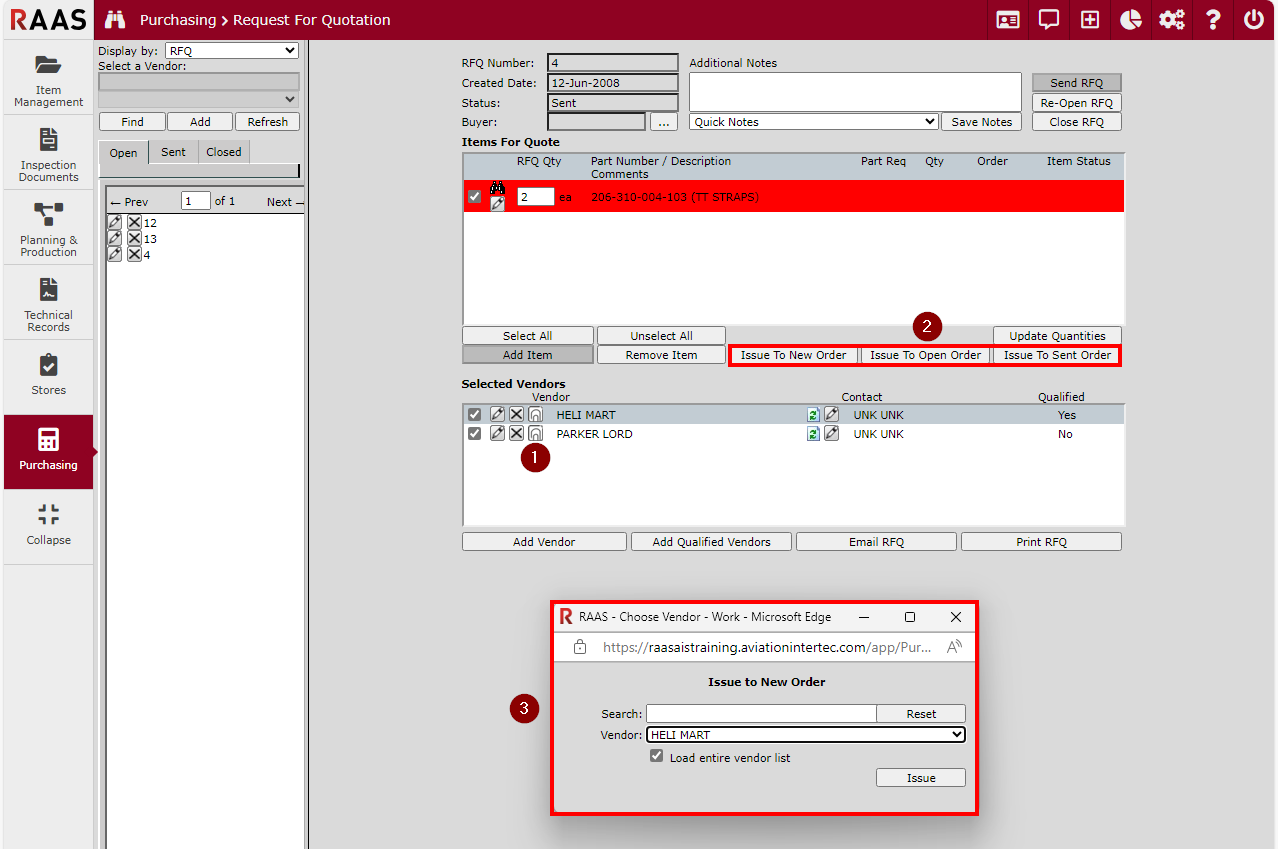The width and height of the screenshot is (1278, 849).
Task: Click the power logout icon in header
Action: tap(1253, 20)
